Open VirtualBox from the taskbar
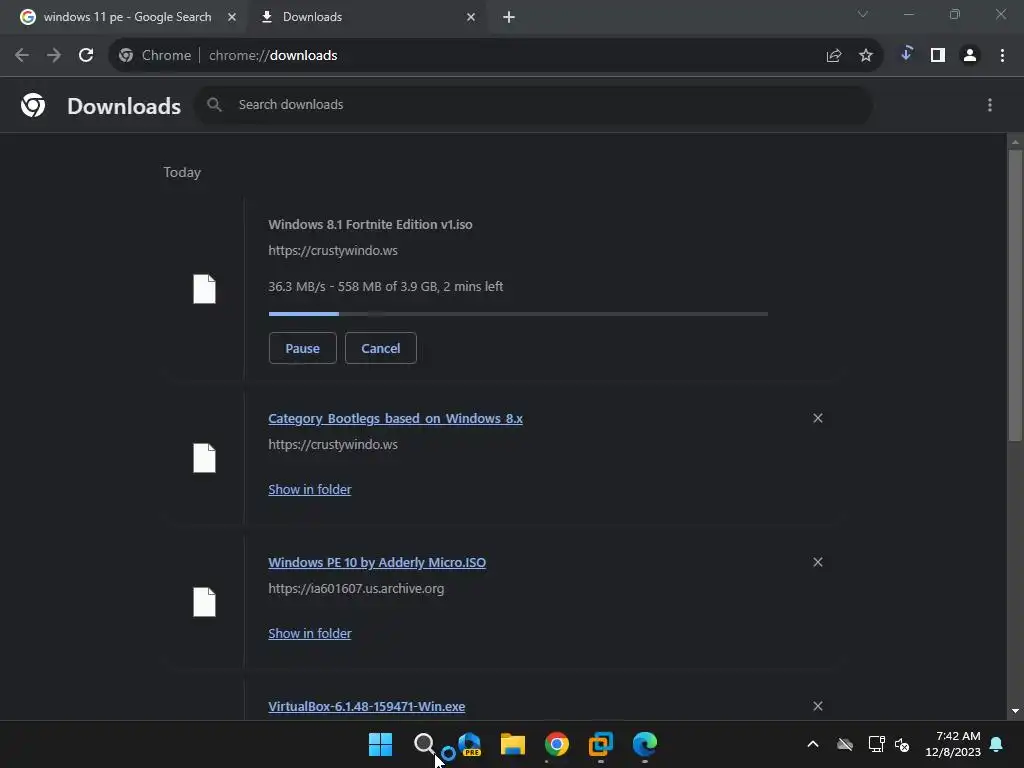This screenshot has height=768, width=1024. click(601, 744)
